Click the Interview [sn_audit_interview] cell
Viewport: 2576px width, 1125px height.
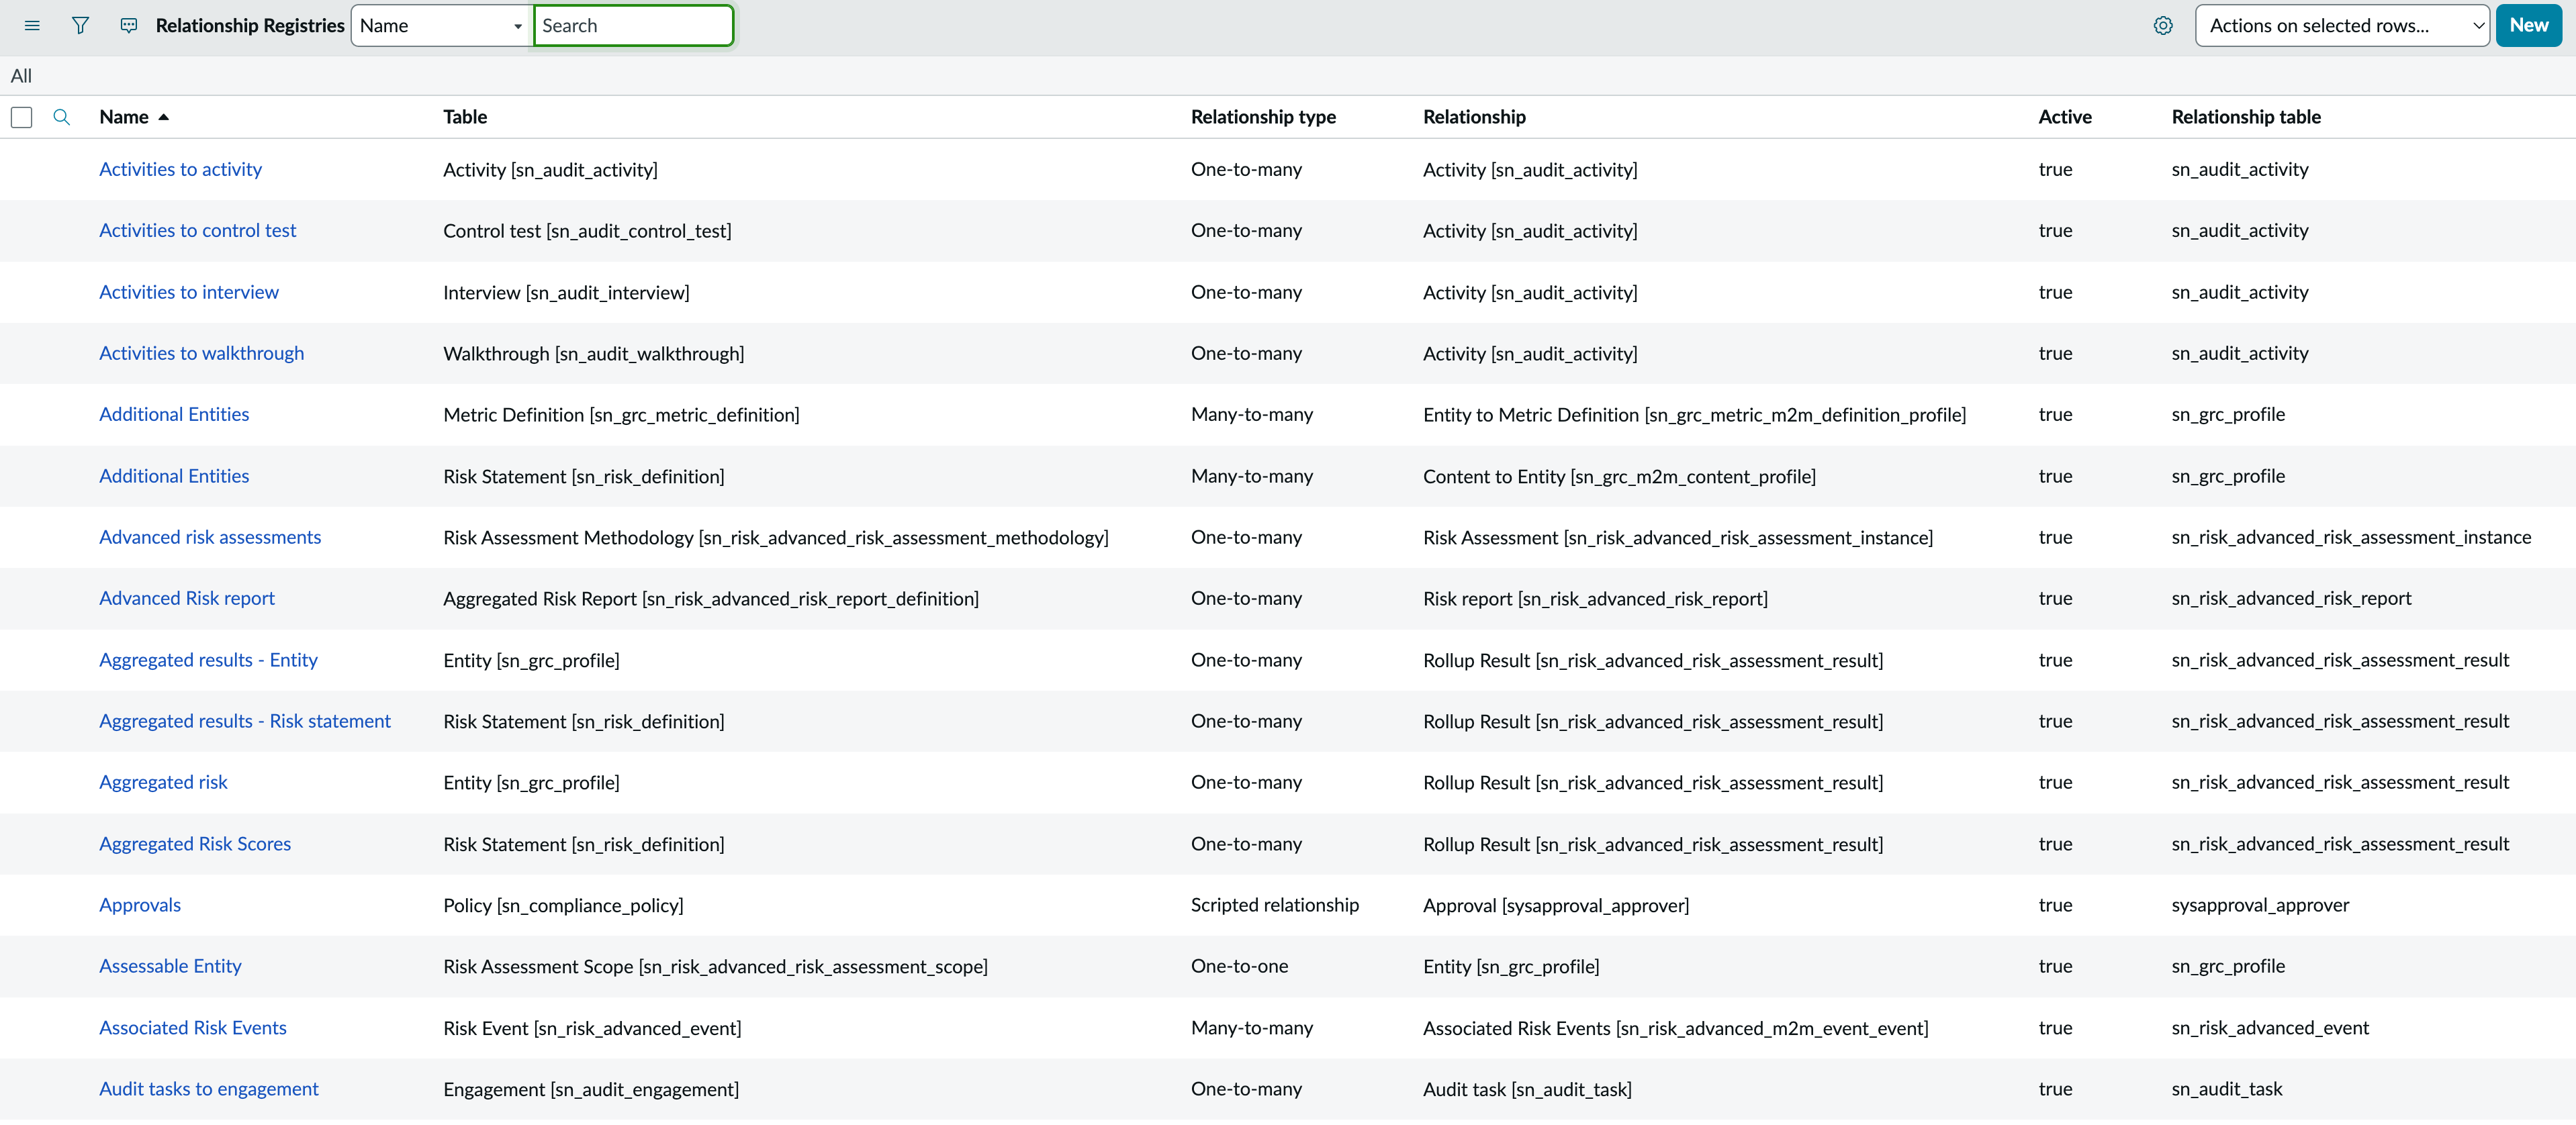566,292
